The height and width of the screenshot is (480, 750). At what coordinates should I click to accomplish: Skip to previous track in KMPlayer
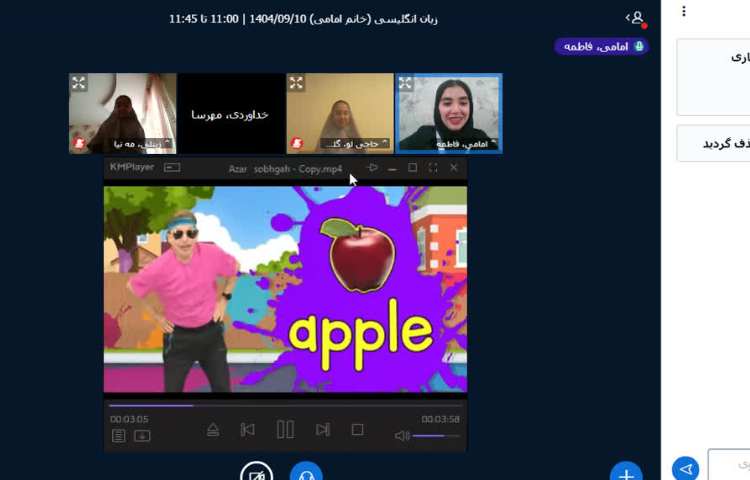coord(247,430)
